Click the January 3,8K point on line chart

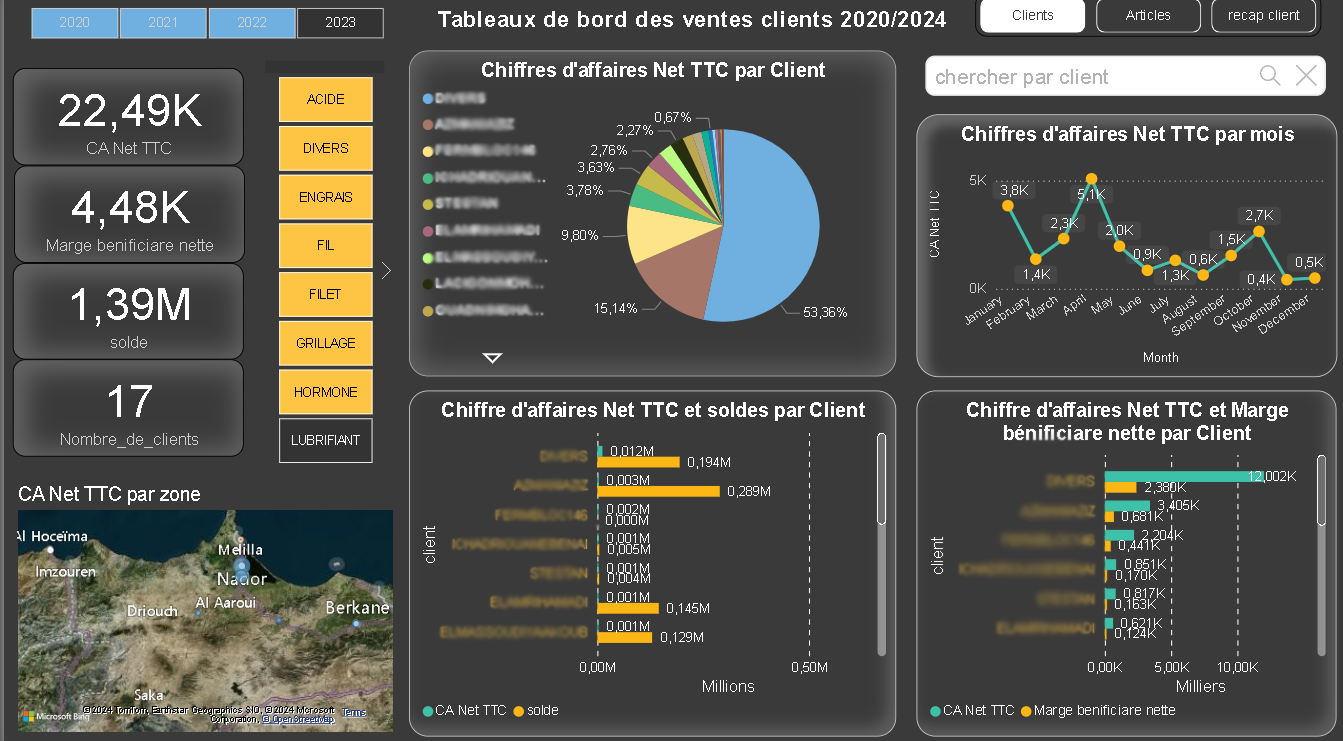coord(1007,206)
